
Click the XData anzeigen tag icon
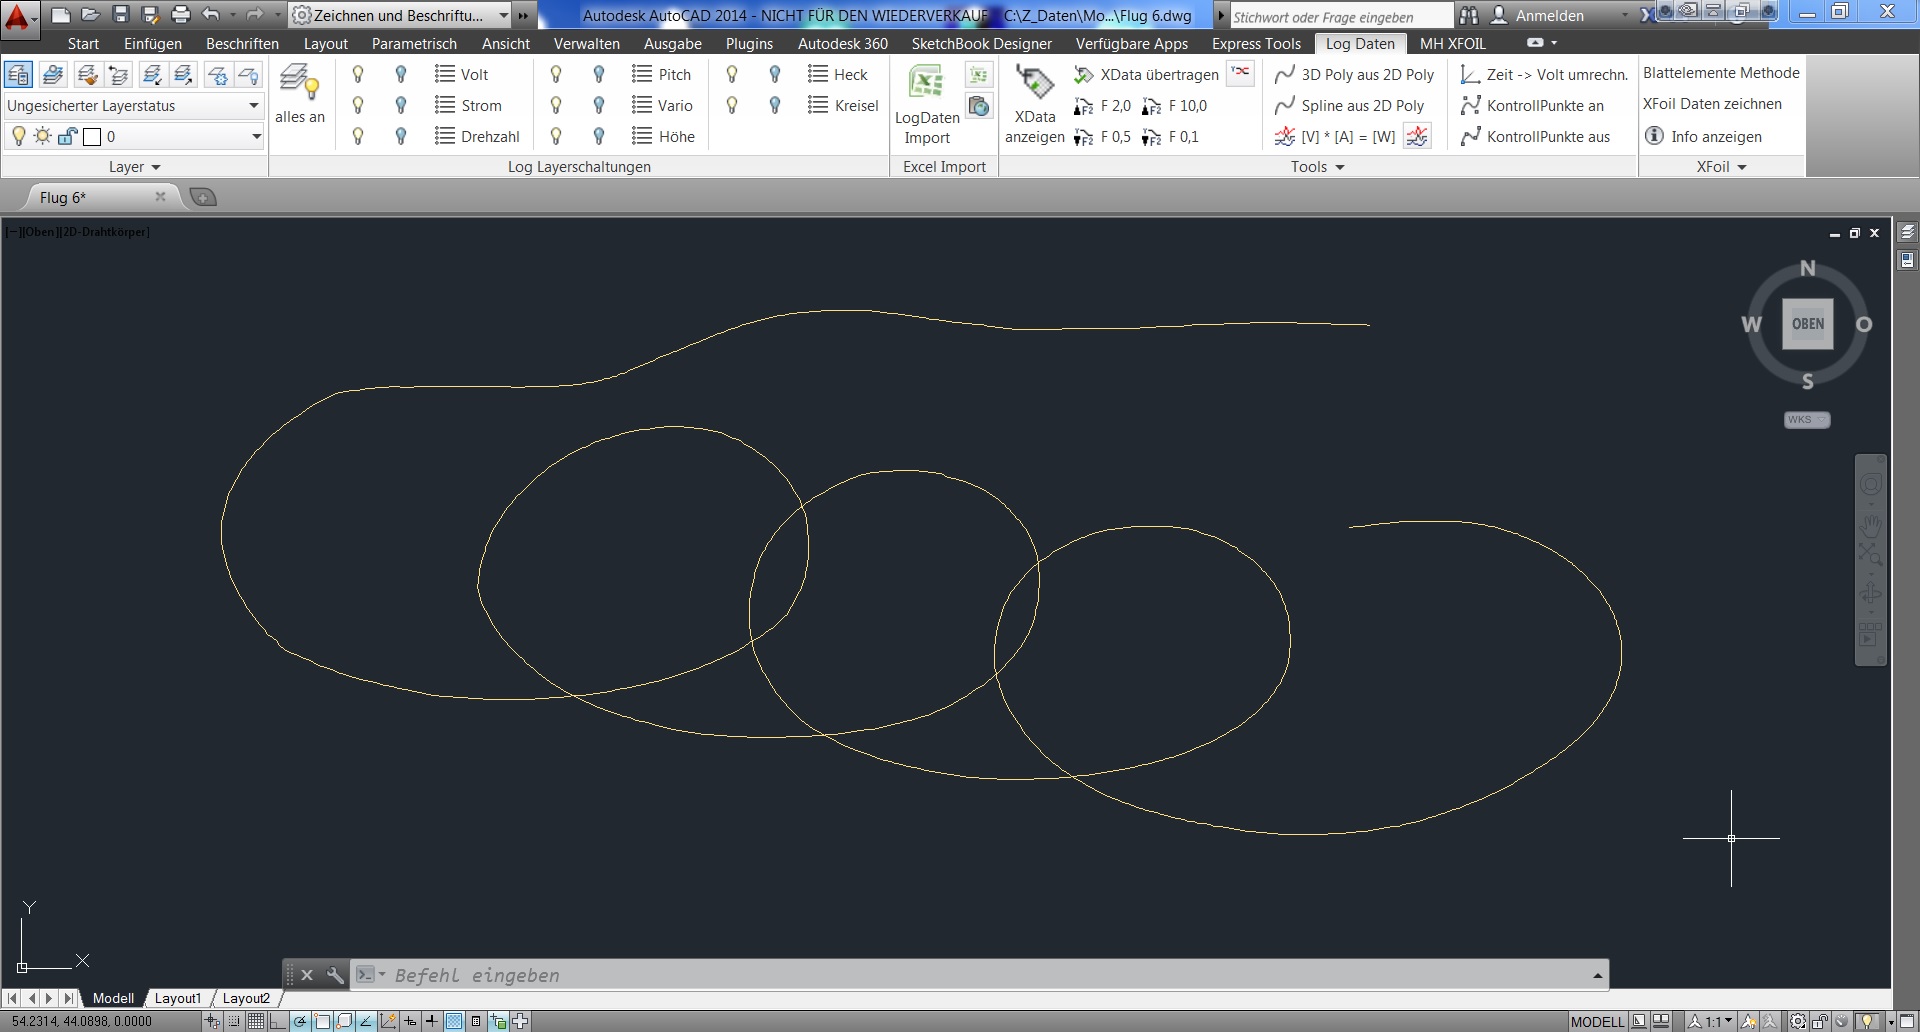(1034, 82)
